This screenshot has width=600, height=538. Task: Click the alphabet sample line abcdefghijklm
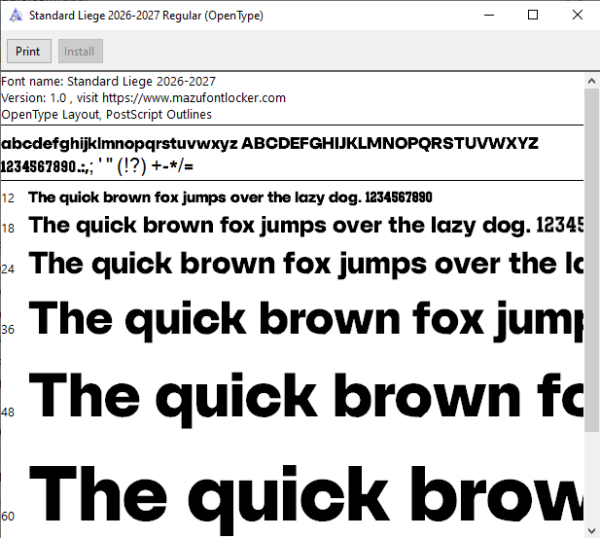(x=270, y=143)
